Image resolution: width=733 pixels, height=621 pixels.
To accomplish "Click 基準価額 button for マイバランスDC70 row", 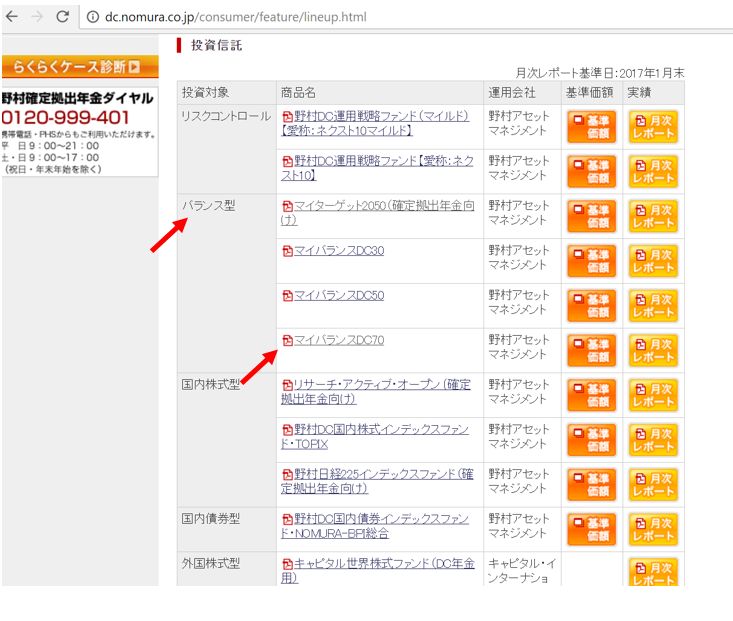I will tap(592, 351).
